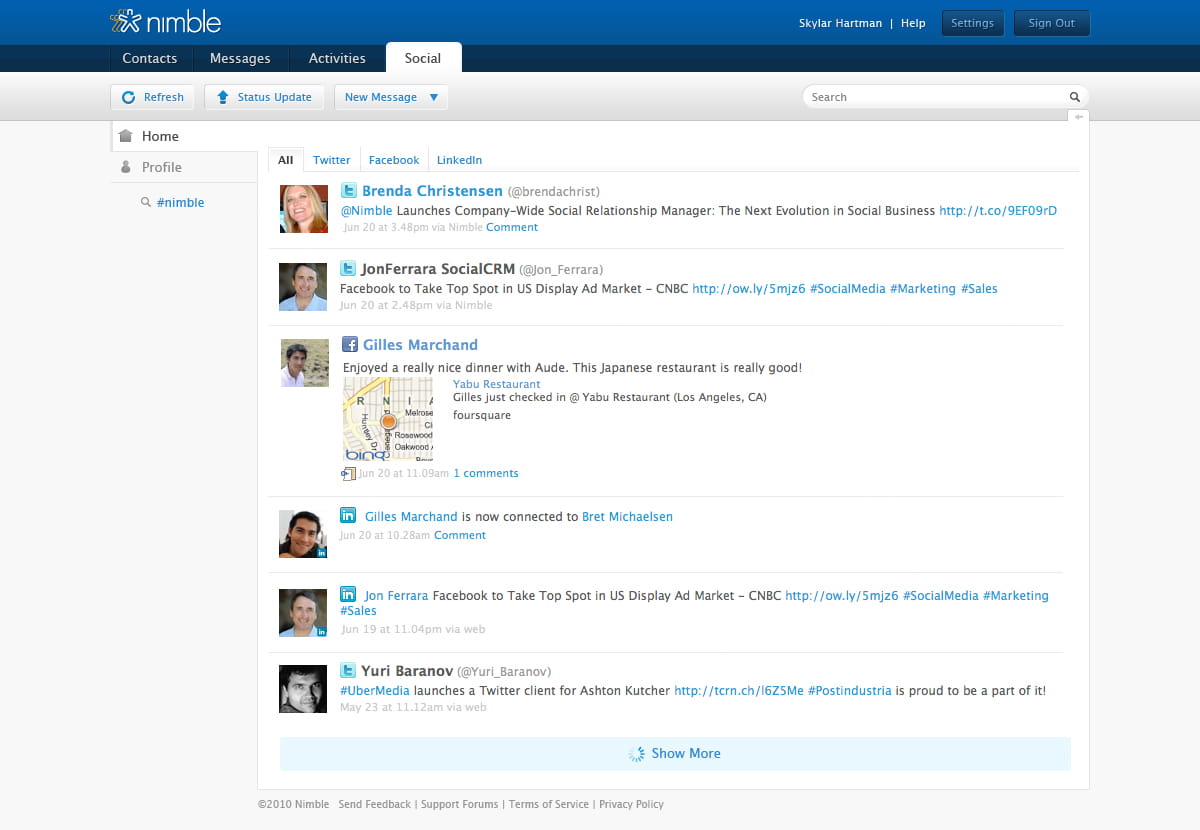Open the Bret Michaelsen profile link
Screen dimensions: 1200x830
(x=627, y=517)
